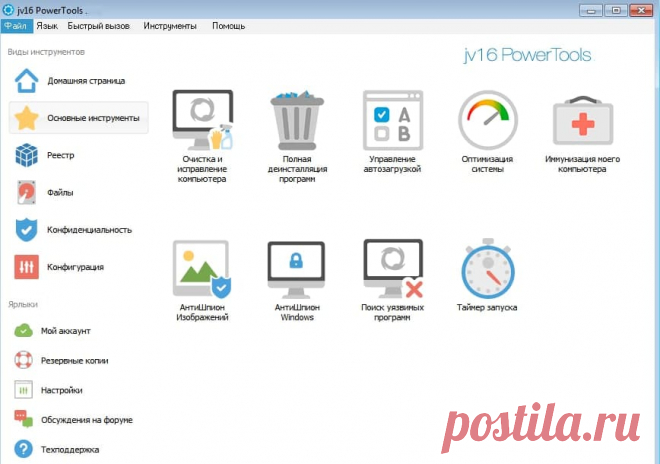Maximize the jv16 PowerTools window
Viewport: 660px width, 464px height.
tap(616, 10)
